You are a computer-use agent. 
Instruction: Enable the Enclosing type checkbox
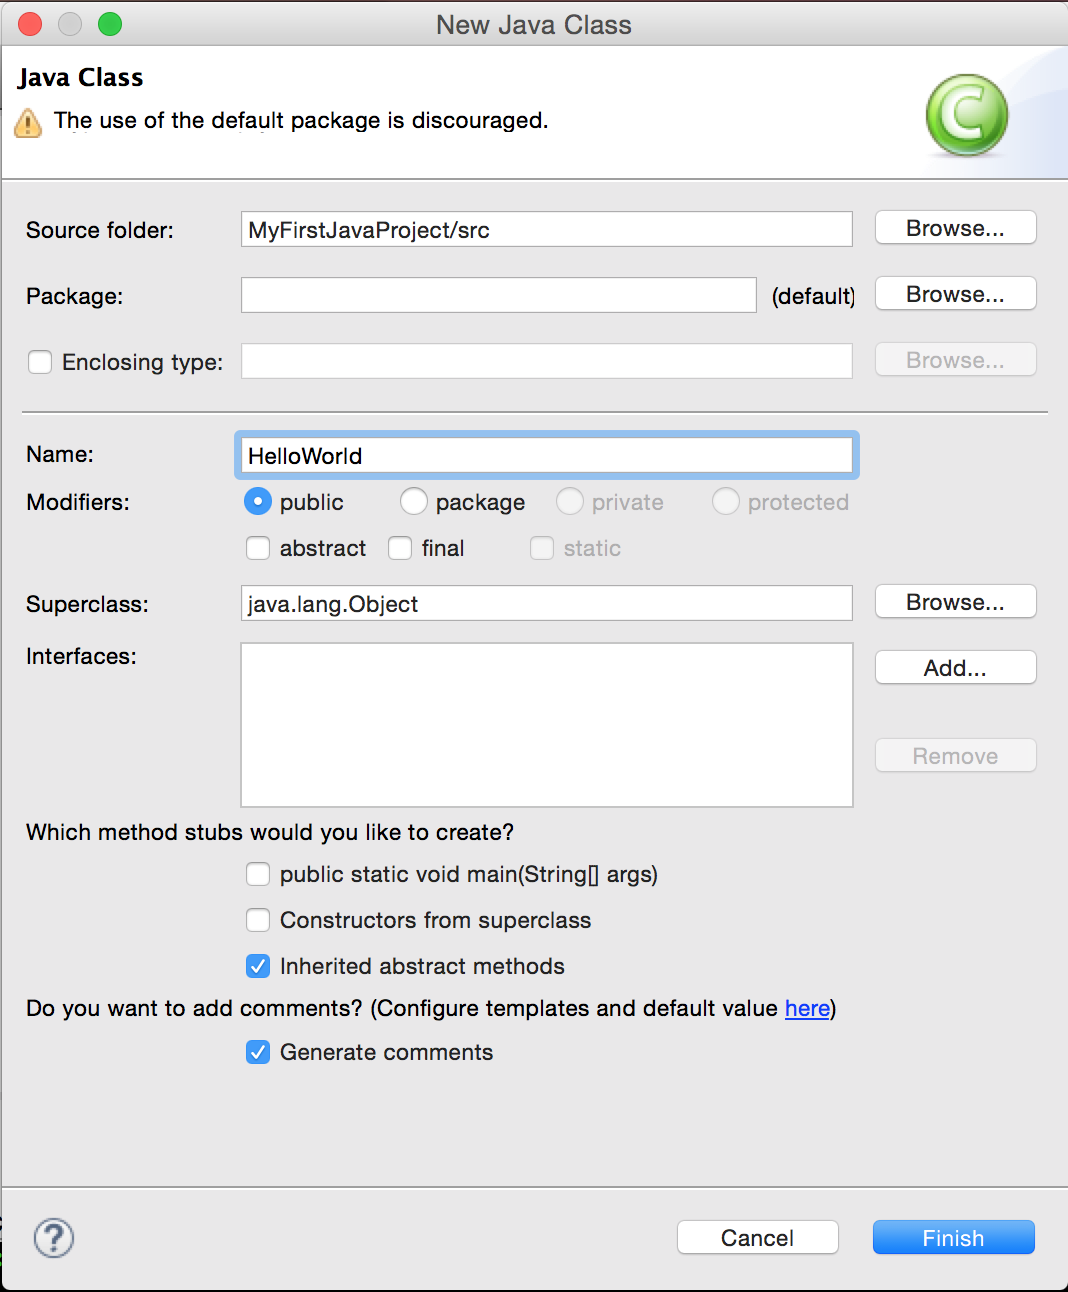click(40, 362)
